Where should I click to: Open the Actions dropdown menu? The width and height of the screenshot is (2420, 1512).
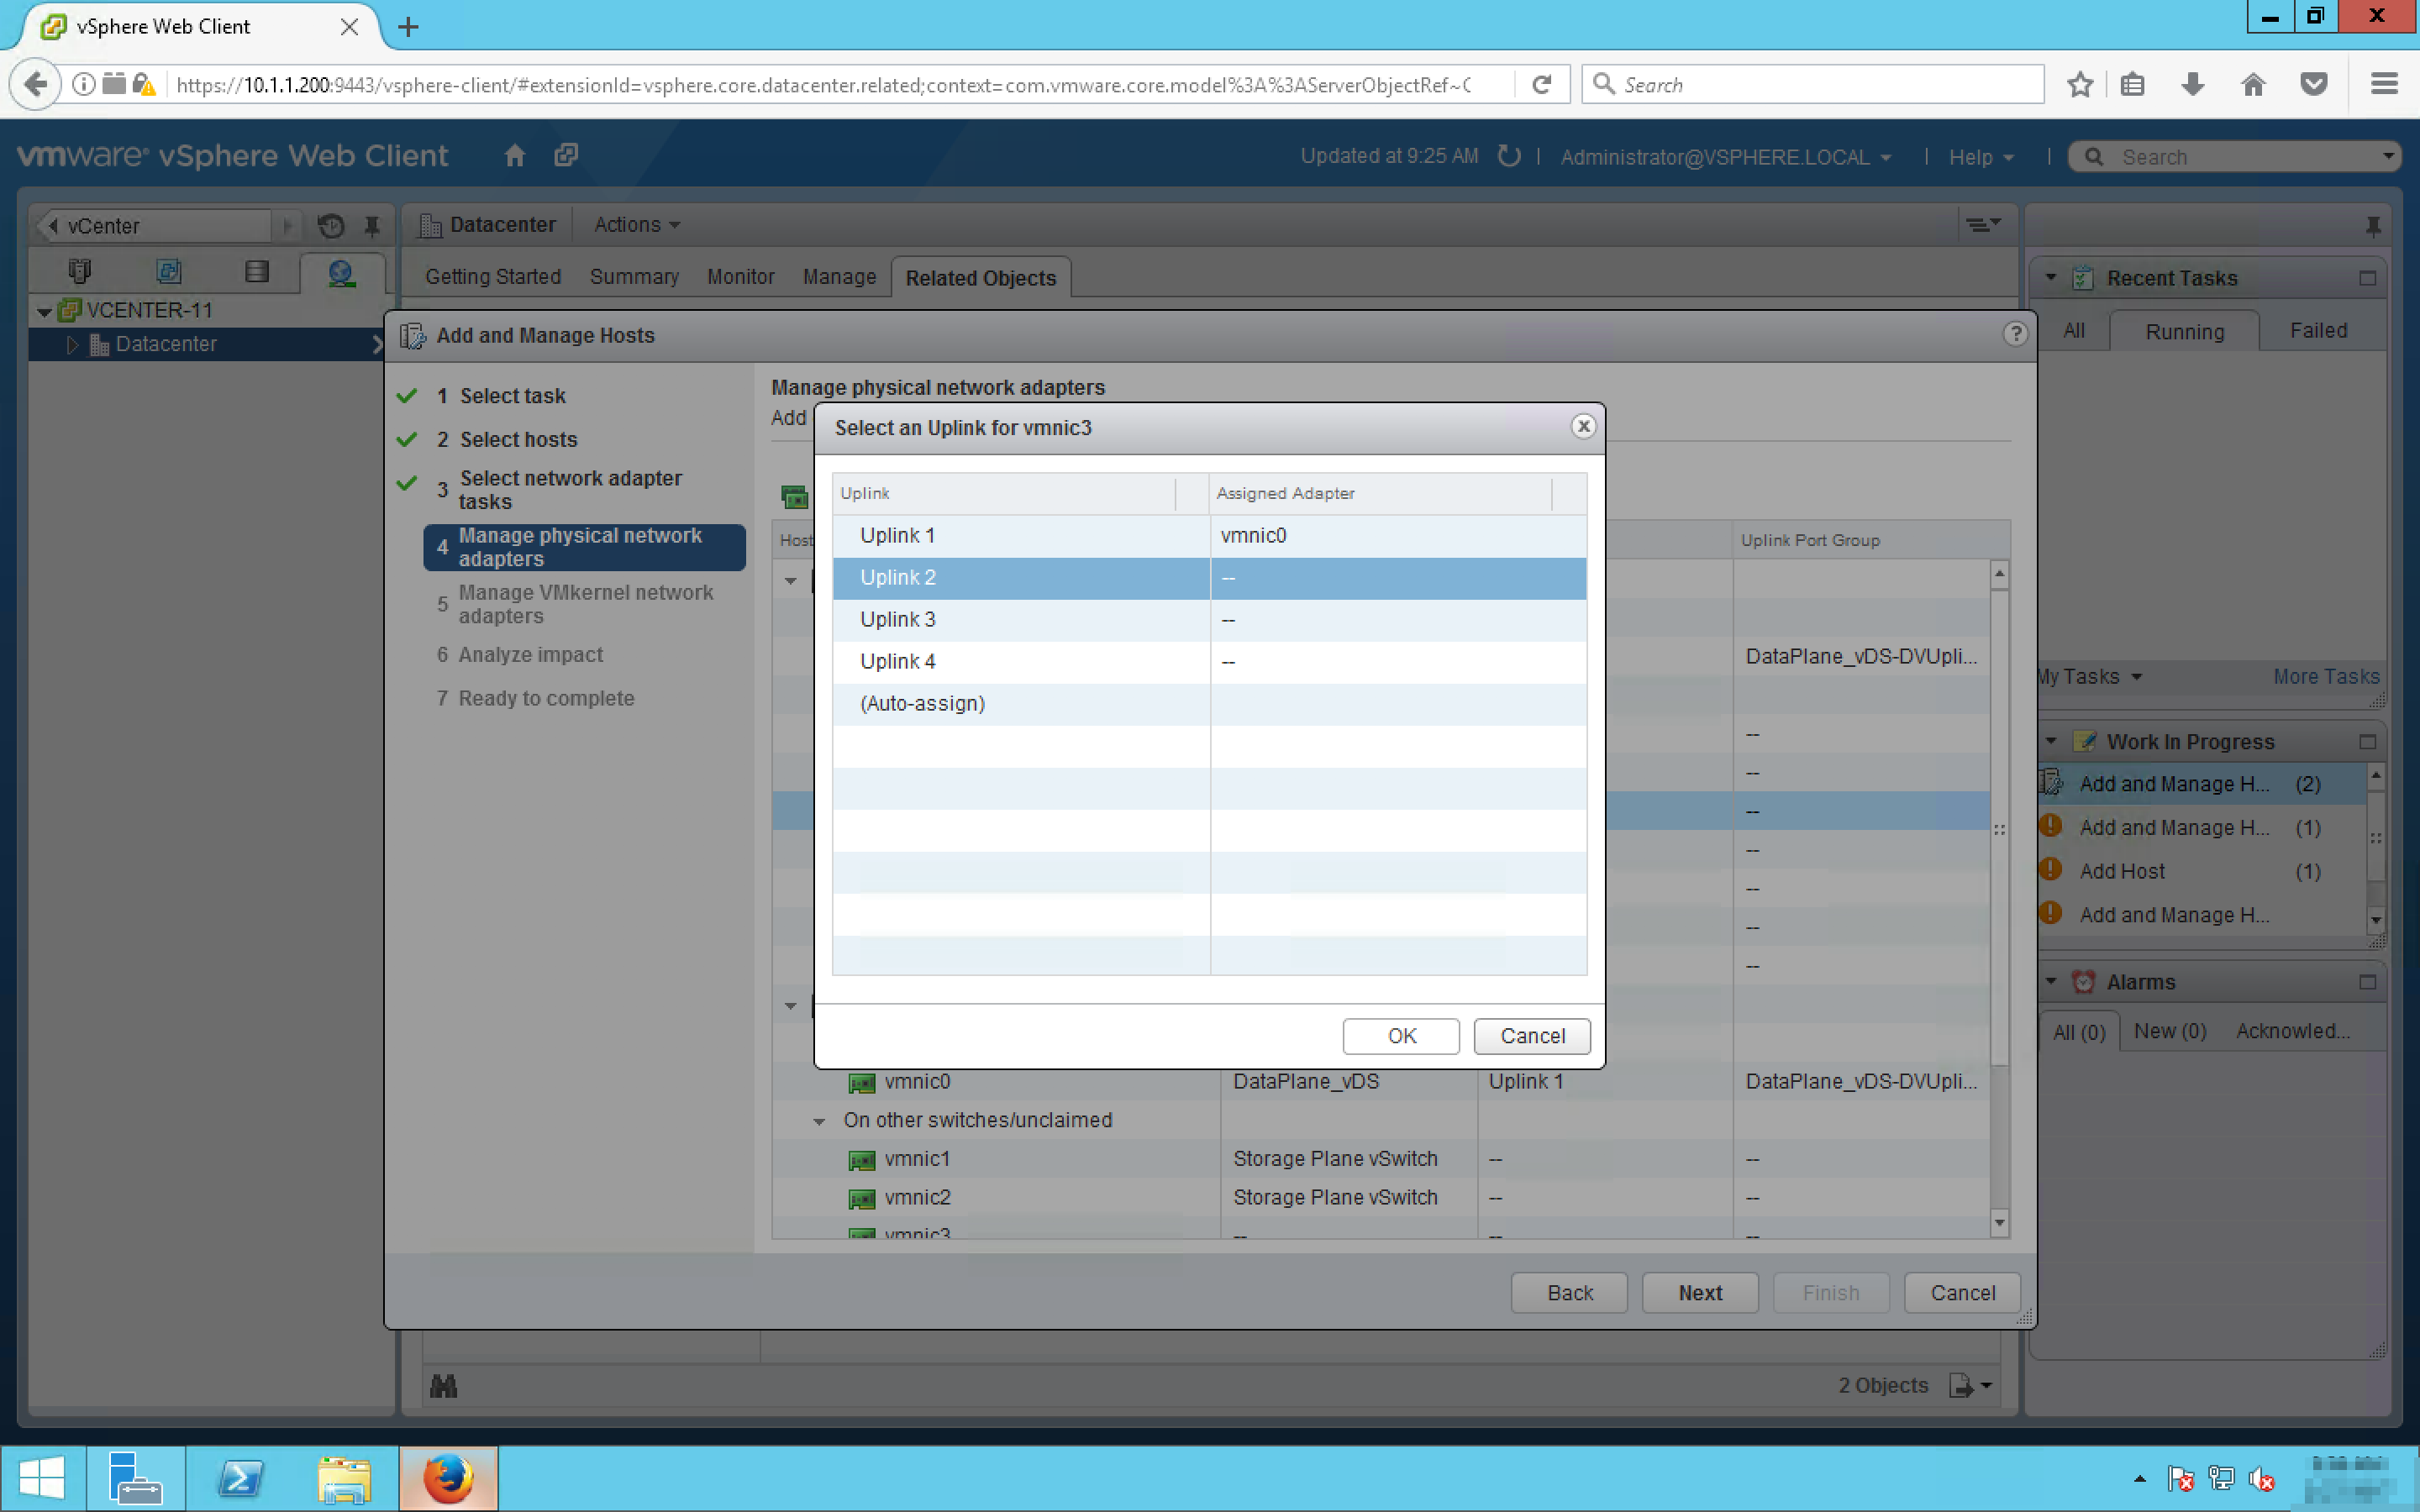637,225
